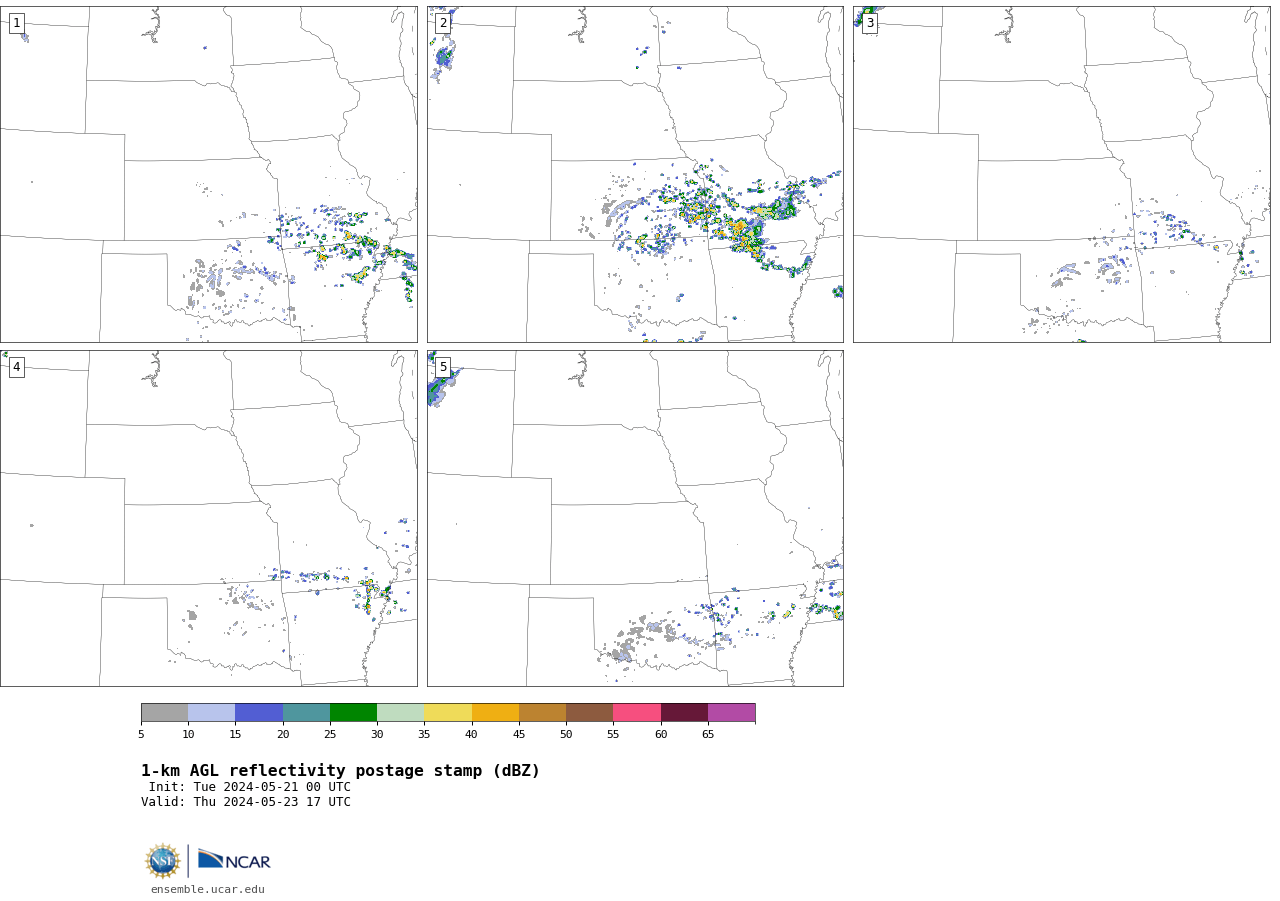Screen dimensions: 1280x901
Task: Click the '1-km AGL reflectivity postage stamp' title
Action: click(x=340, y=771)
